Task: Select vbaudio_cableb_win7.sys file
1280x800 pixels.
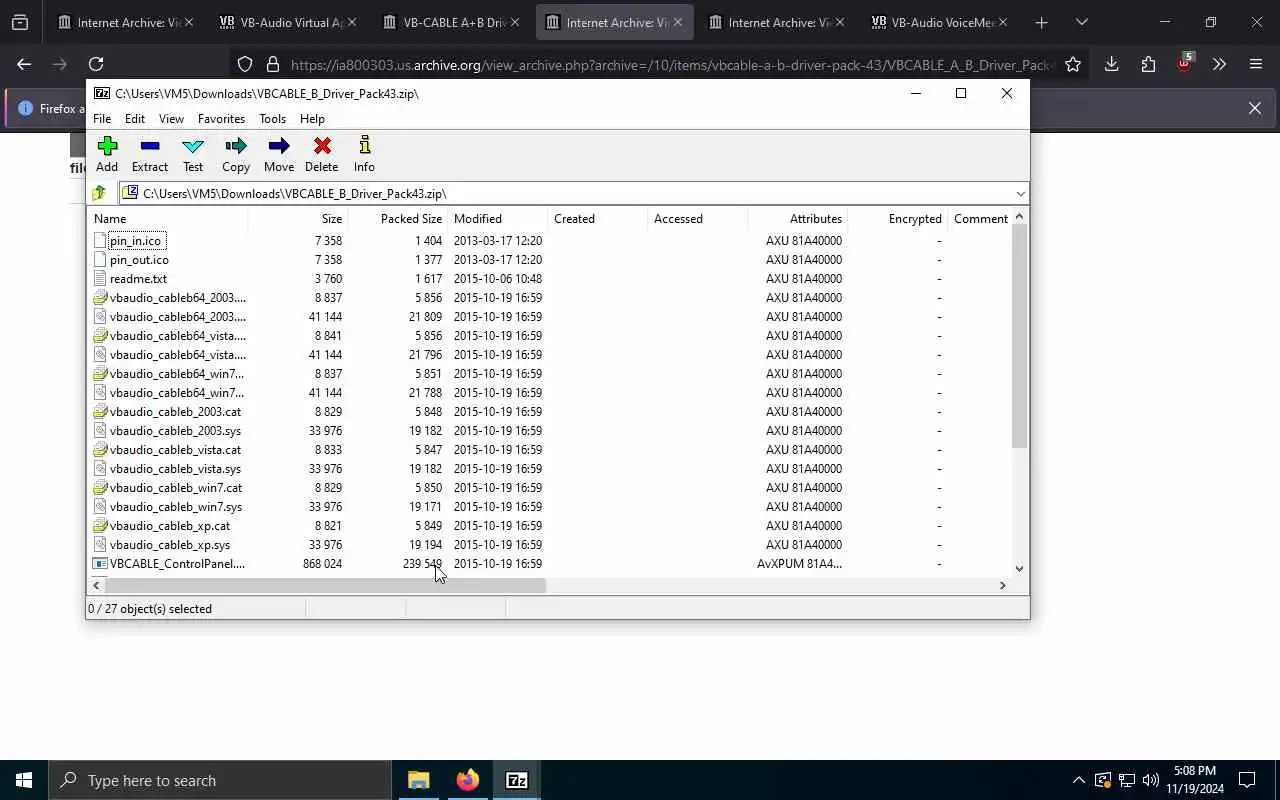Action: pyautogui.click(x=176, y=506)
